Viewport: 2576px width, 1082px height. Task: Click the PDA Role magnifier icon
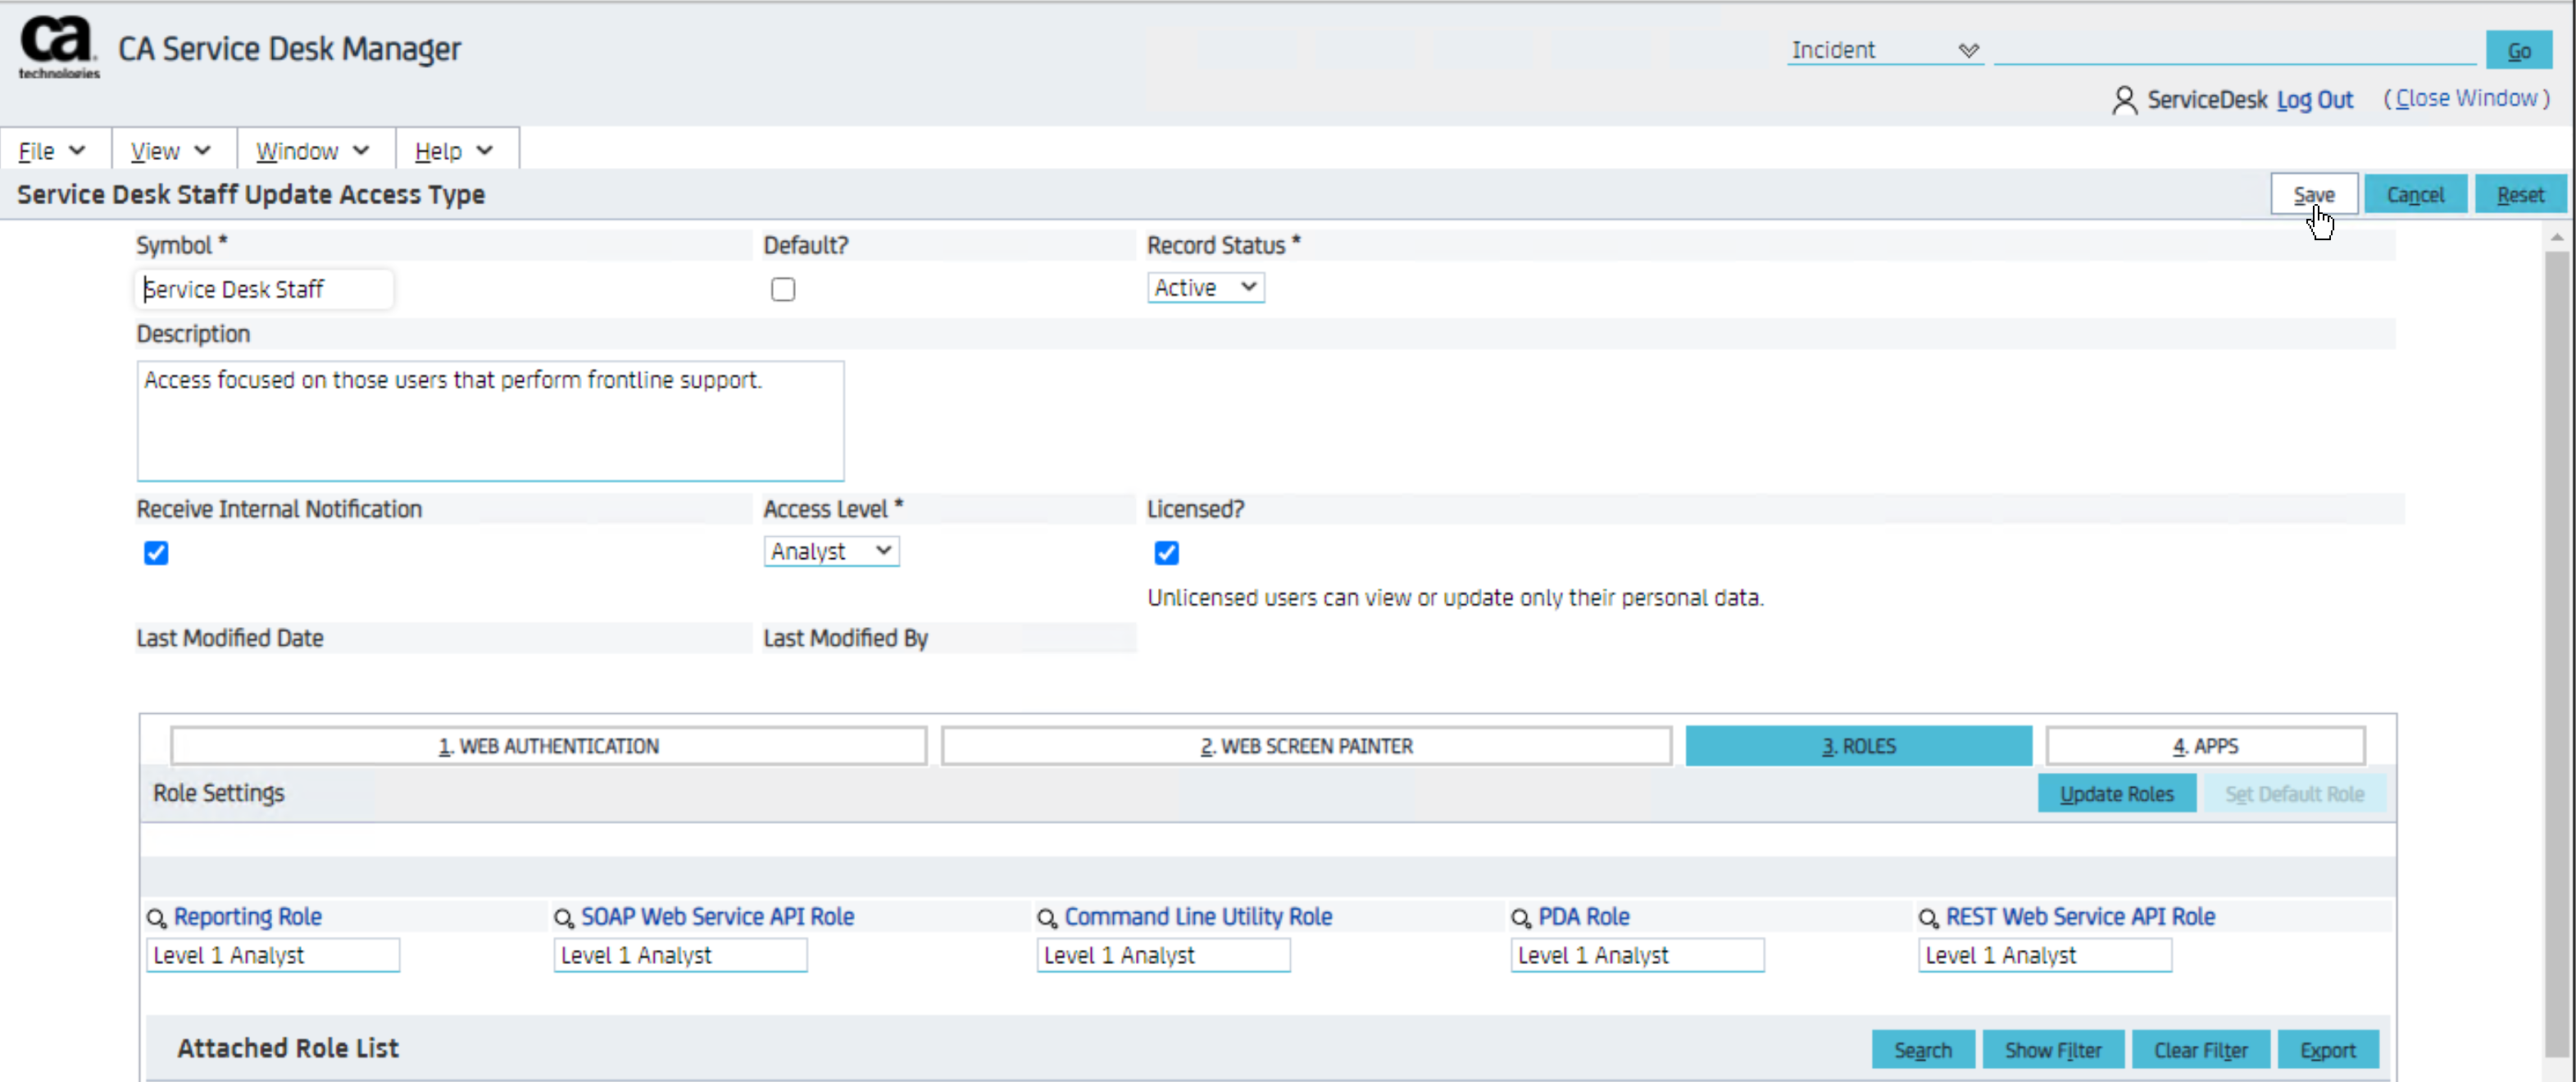click(x=1521, y=918)
